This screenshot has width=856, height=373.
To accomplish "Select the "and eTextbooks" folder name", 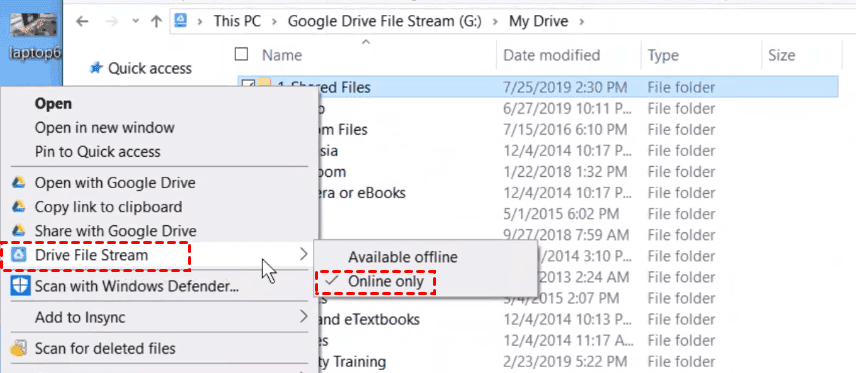I will (x=369, y=319).
